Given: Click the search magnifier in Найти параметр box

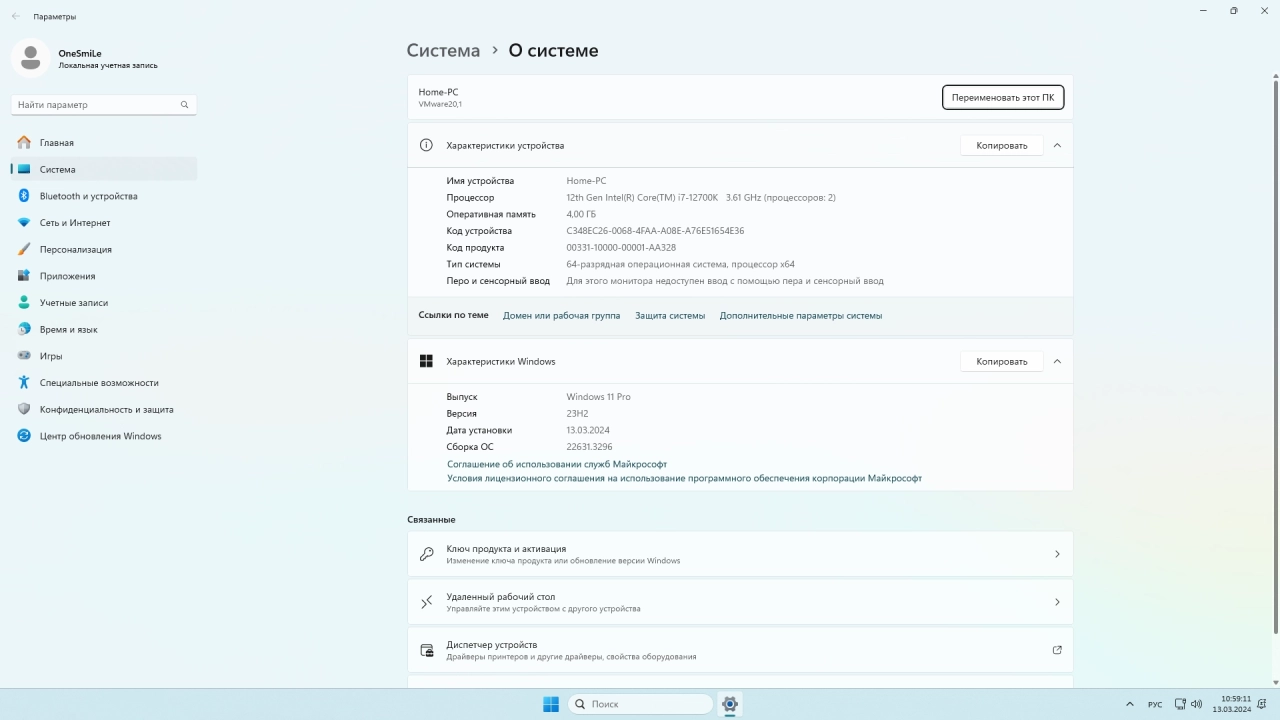Looking at the screenshot, I should pos(184,104).
